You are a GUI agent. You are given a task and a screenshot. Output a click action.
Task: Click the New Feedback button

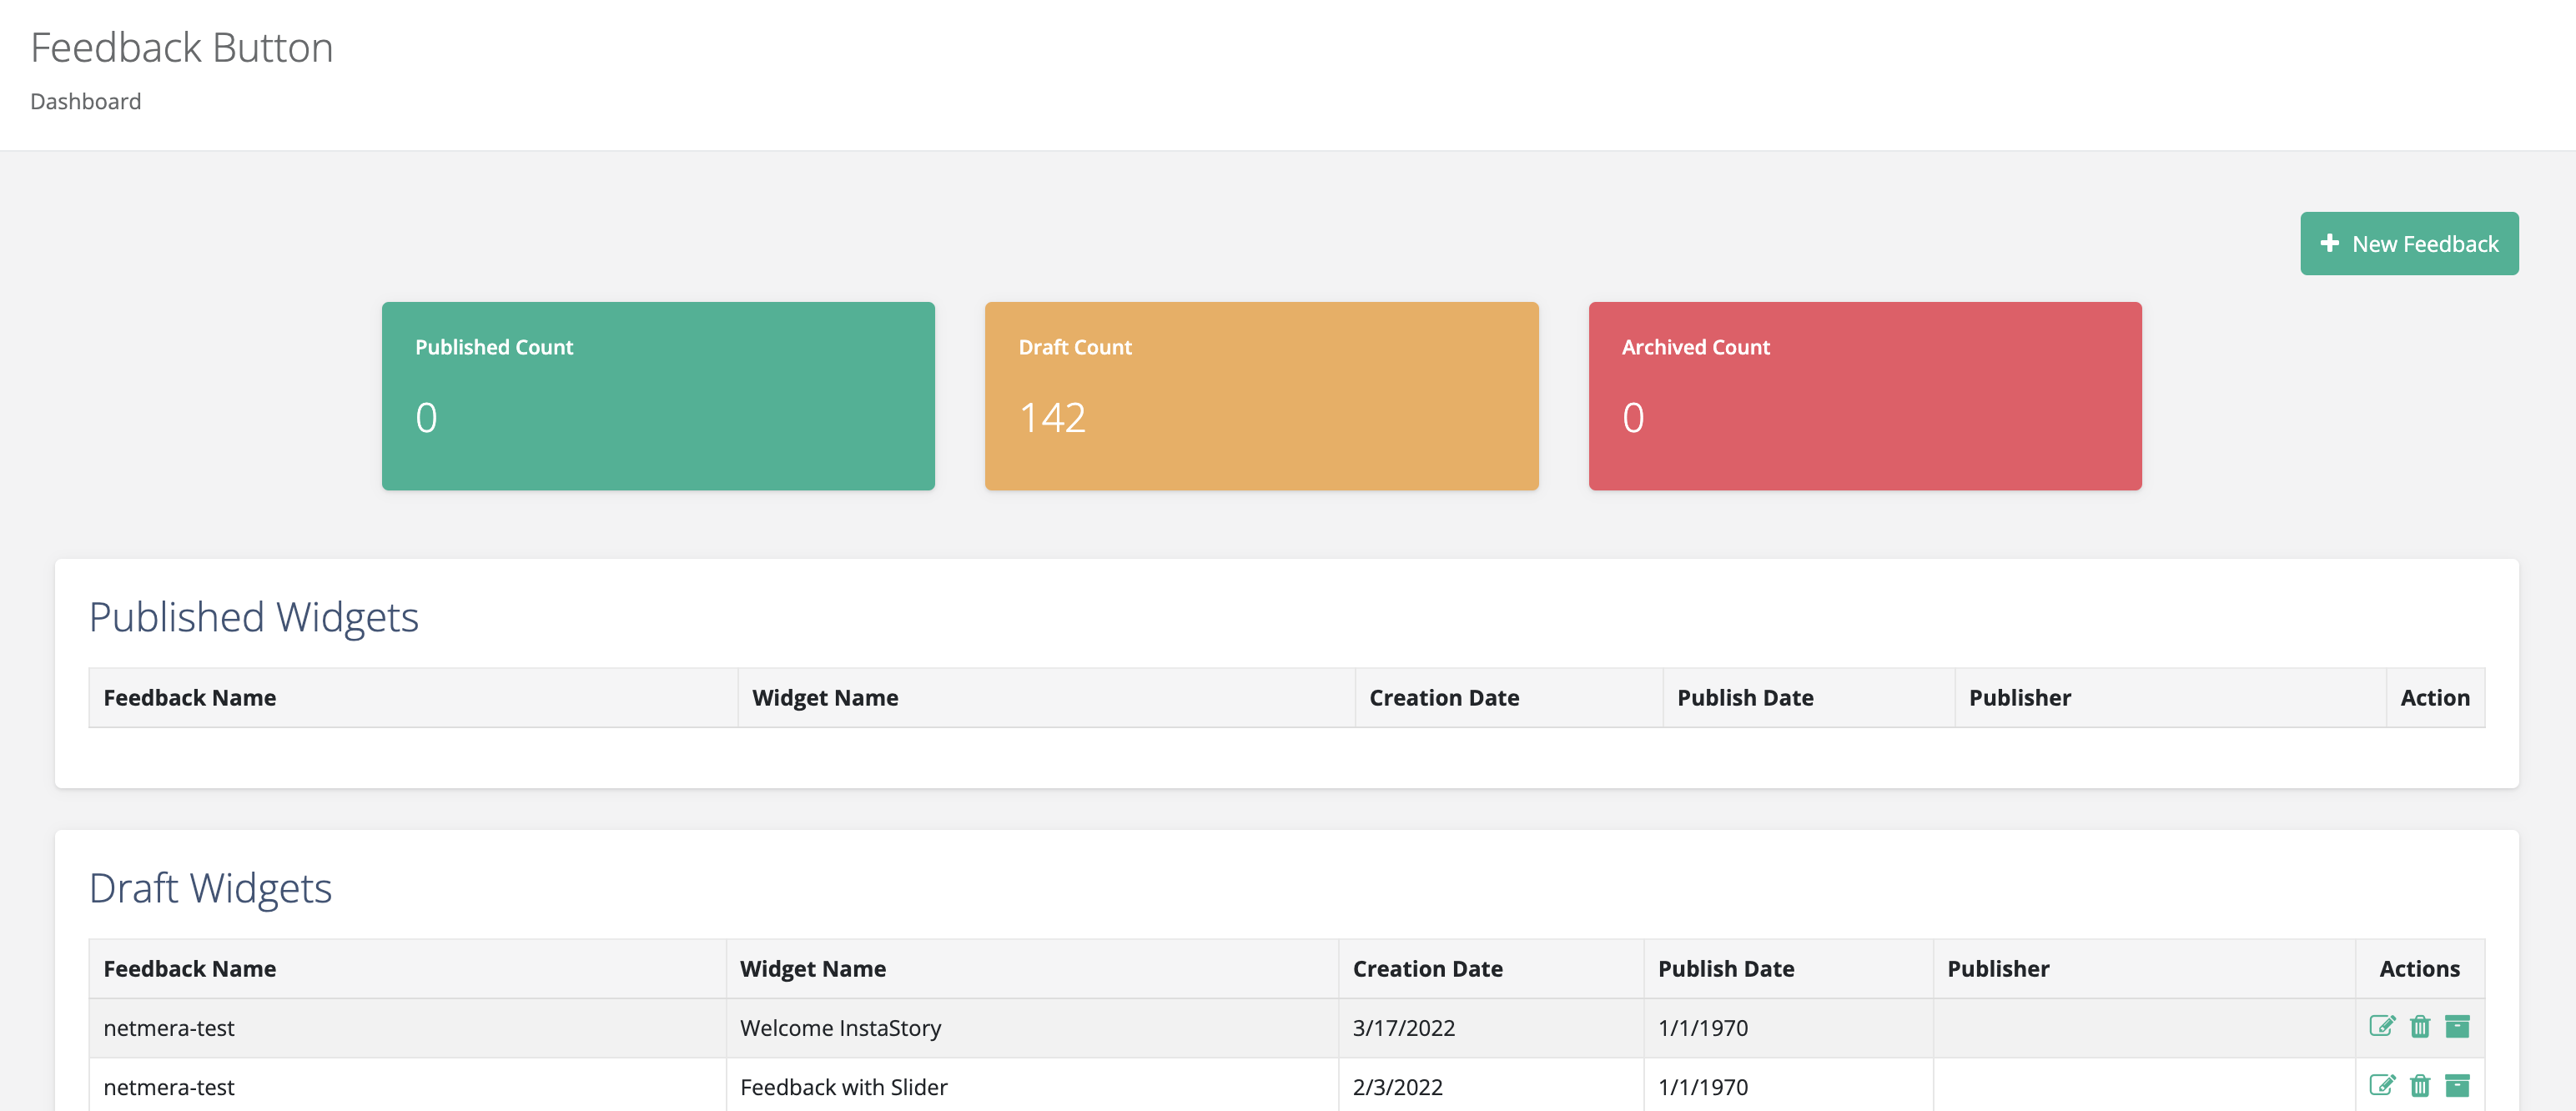click(2409, 243)
